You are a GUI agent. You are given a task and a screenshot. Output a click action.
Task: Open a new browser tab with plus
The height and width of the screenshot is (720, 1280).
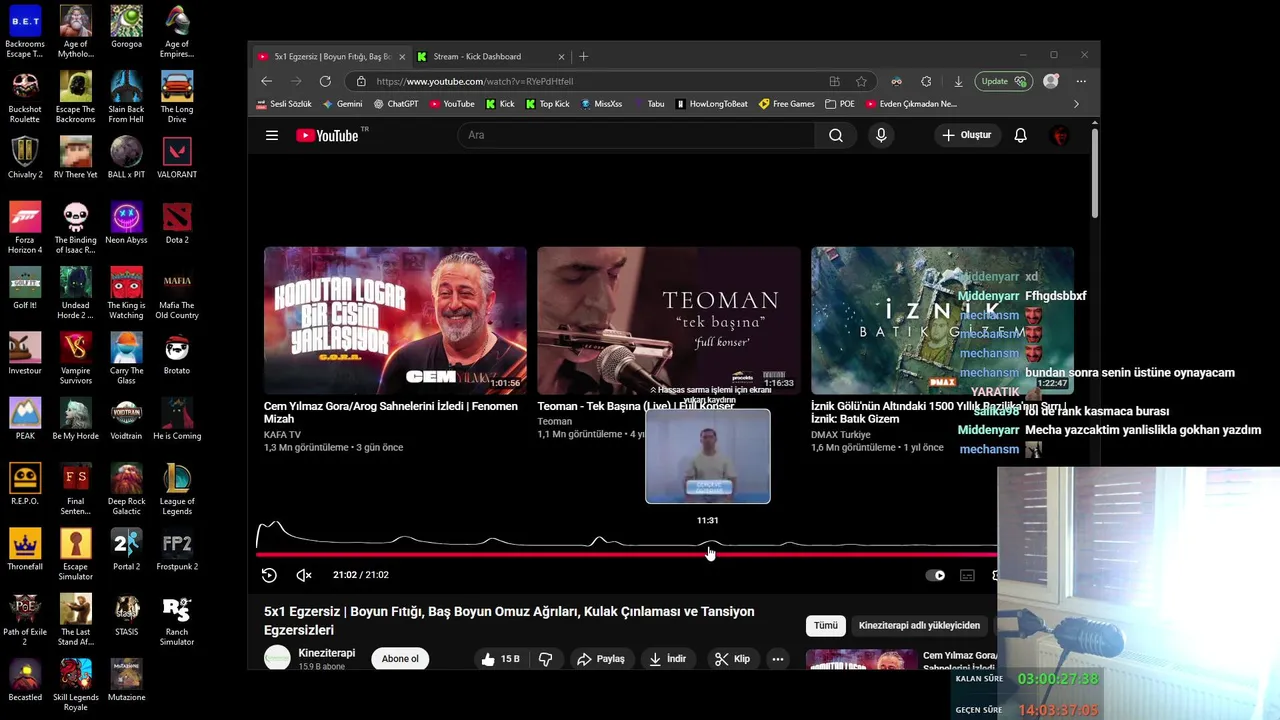584,56
